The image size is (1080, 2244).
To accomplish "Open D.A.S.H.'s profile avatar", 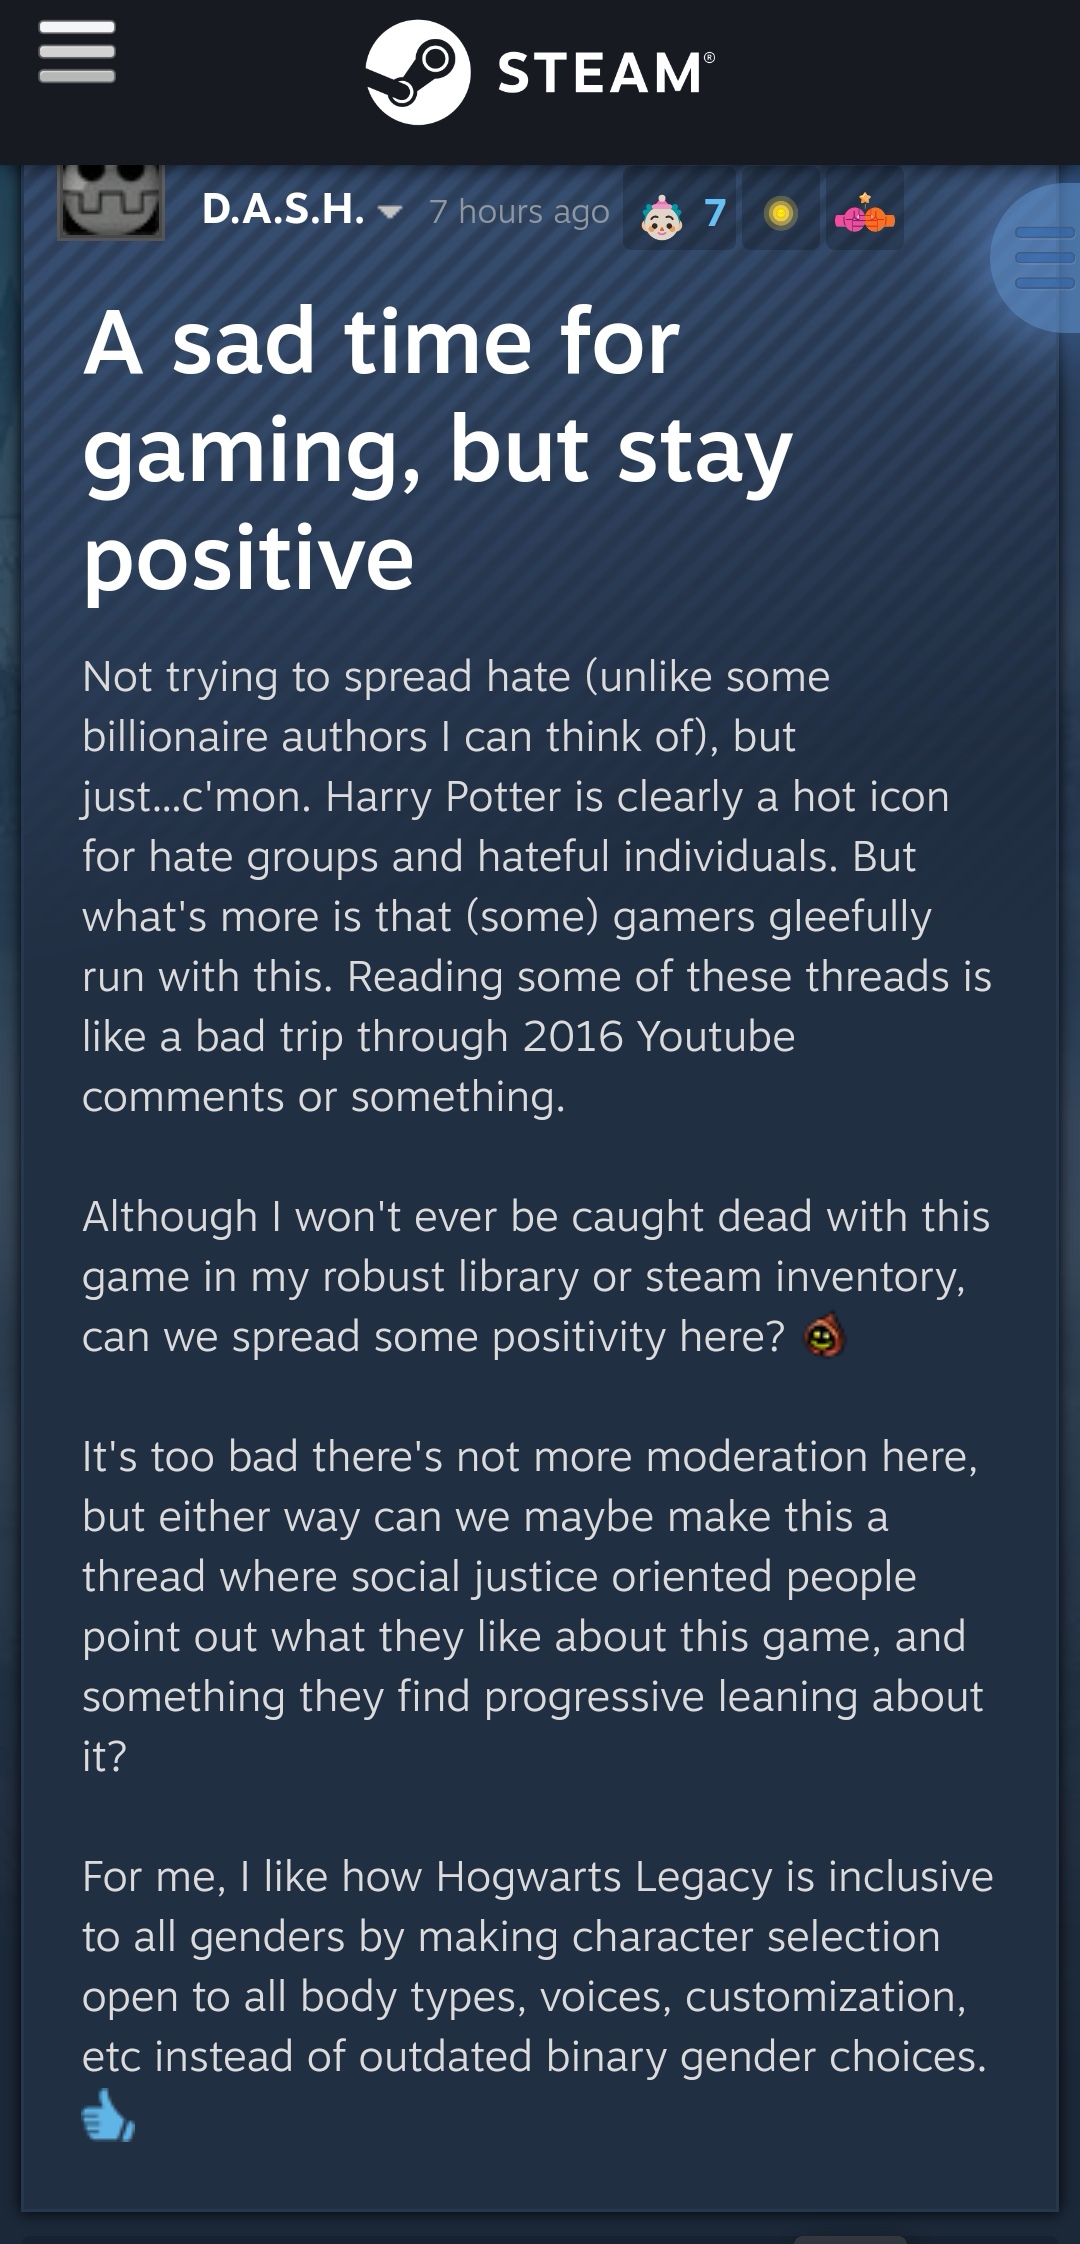I will click(110, 202).
